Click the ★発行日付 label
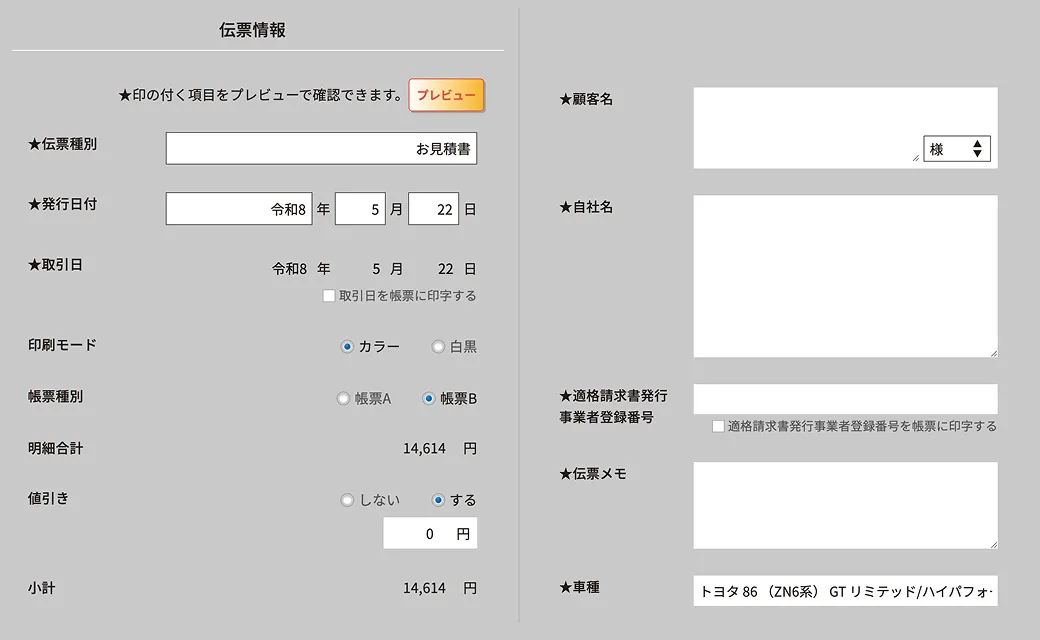 (62, 204)
